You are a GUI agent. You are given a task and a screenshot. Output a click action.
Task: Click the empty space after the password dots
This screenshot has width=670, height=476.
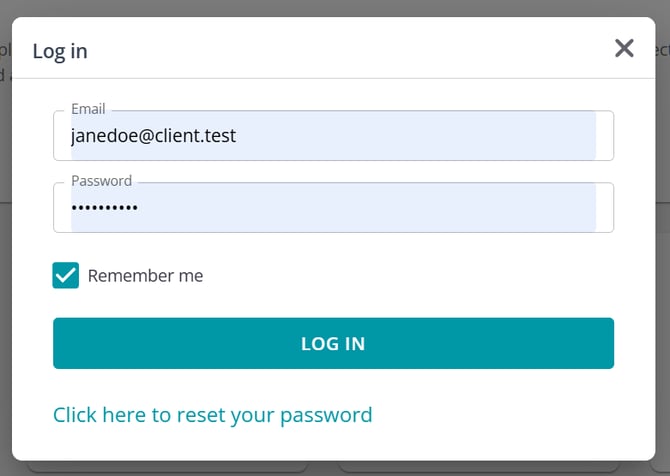coord(370,208)
